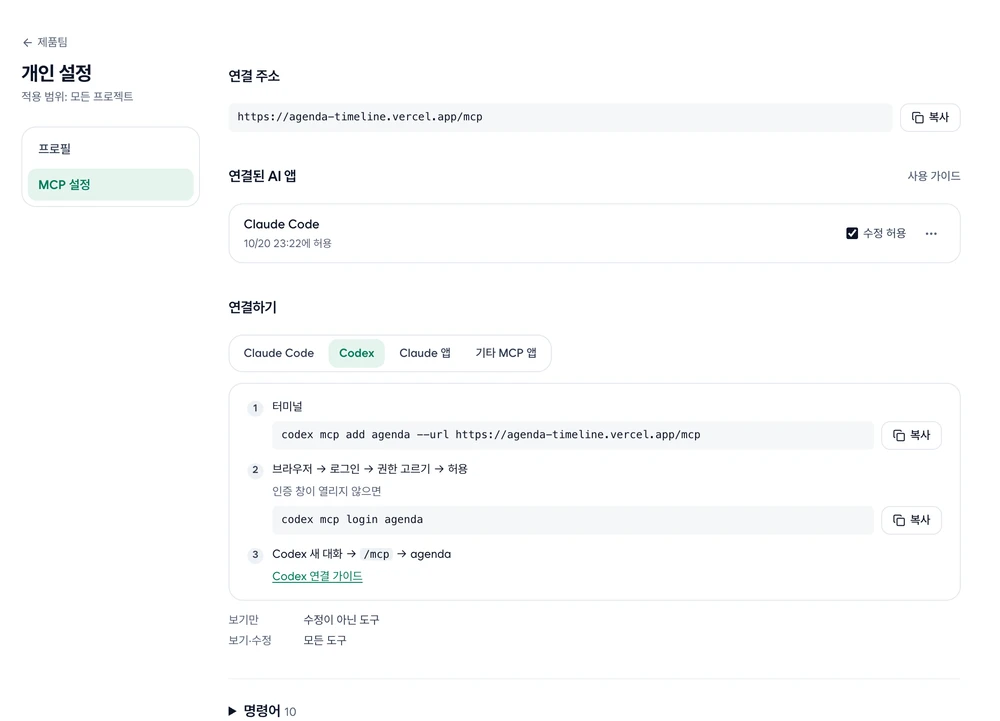The height and width of the screenshot is (721, 1000).
Task: Click the 연결된 AI 앱 heading
Action: click(262, 176)
